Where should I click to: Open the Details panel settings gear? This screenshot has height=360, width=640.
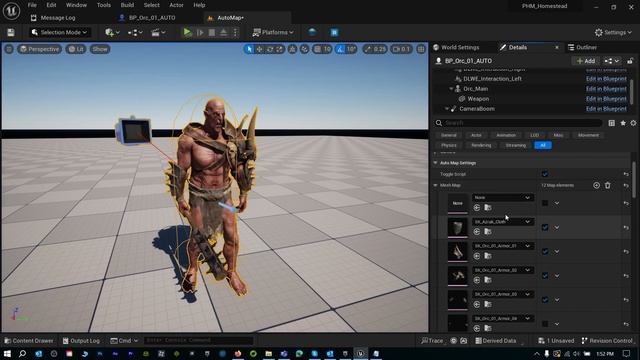click(633, 123)
